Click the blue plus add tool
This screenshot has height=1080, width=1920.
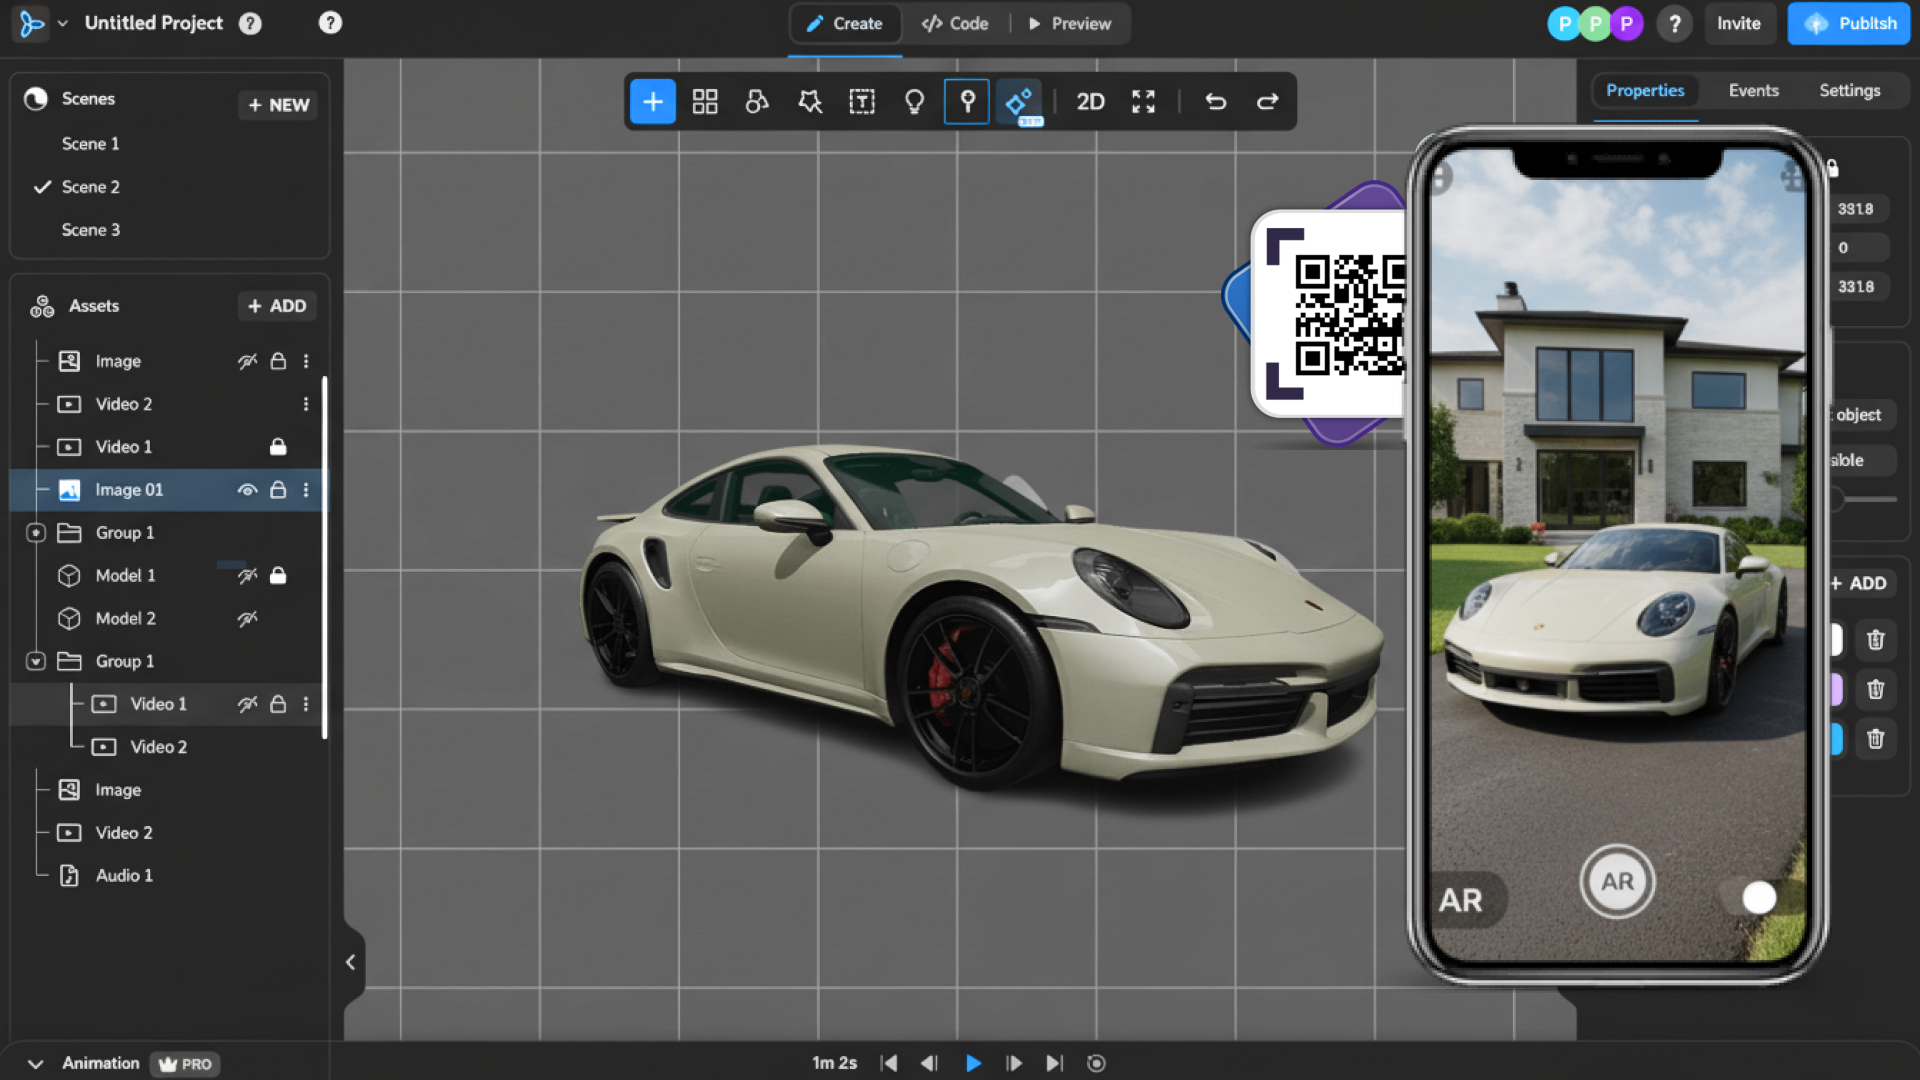652,102
